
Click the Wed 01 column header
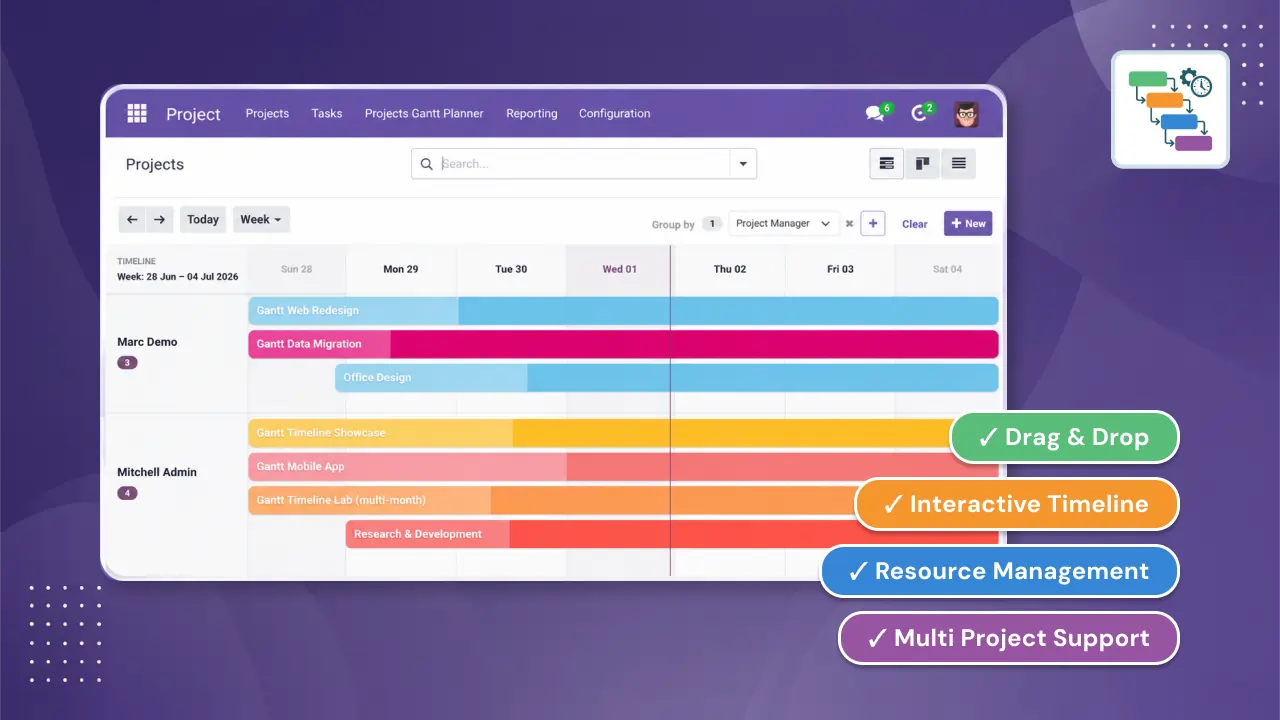[620, 269]
